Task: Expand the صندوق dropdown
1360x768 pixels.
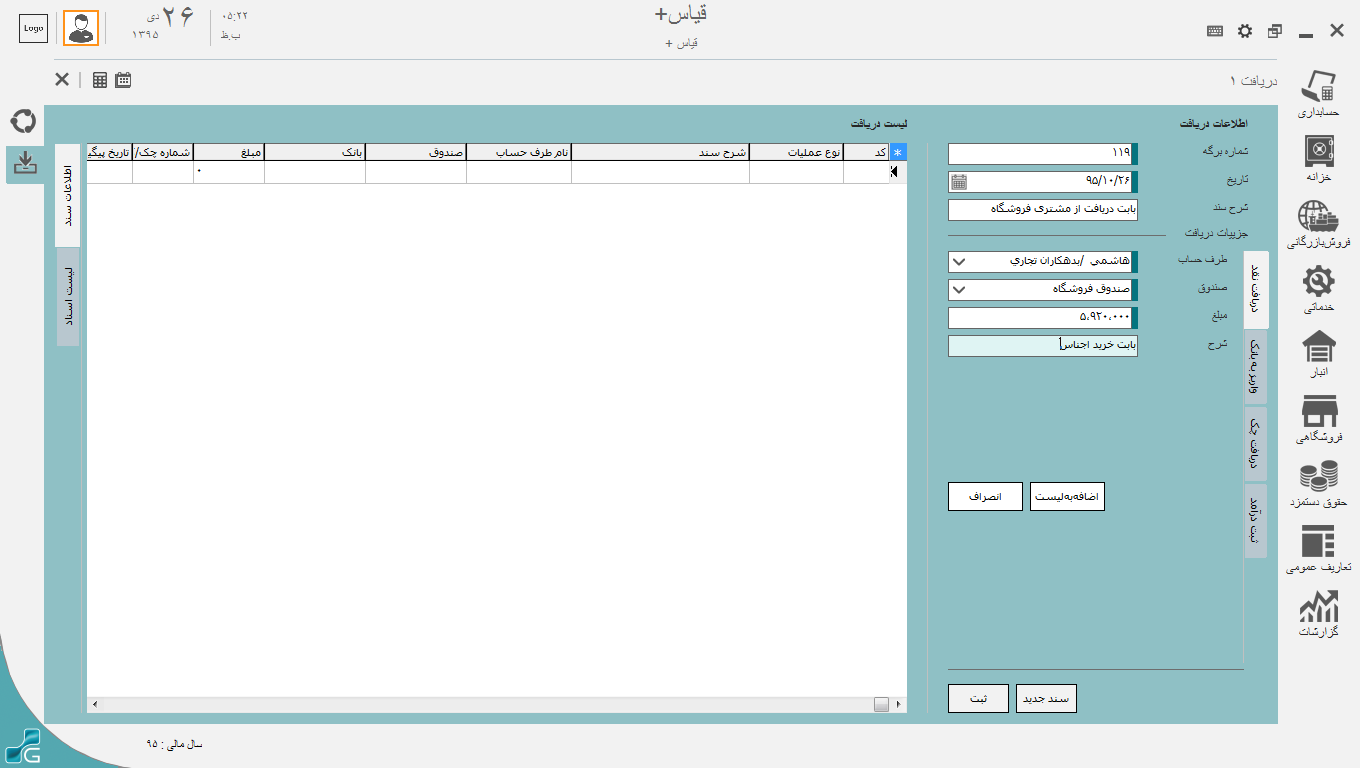Action: 958,290
